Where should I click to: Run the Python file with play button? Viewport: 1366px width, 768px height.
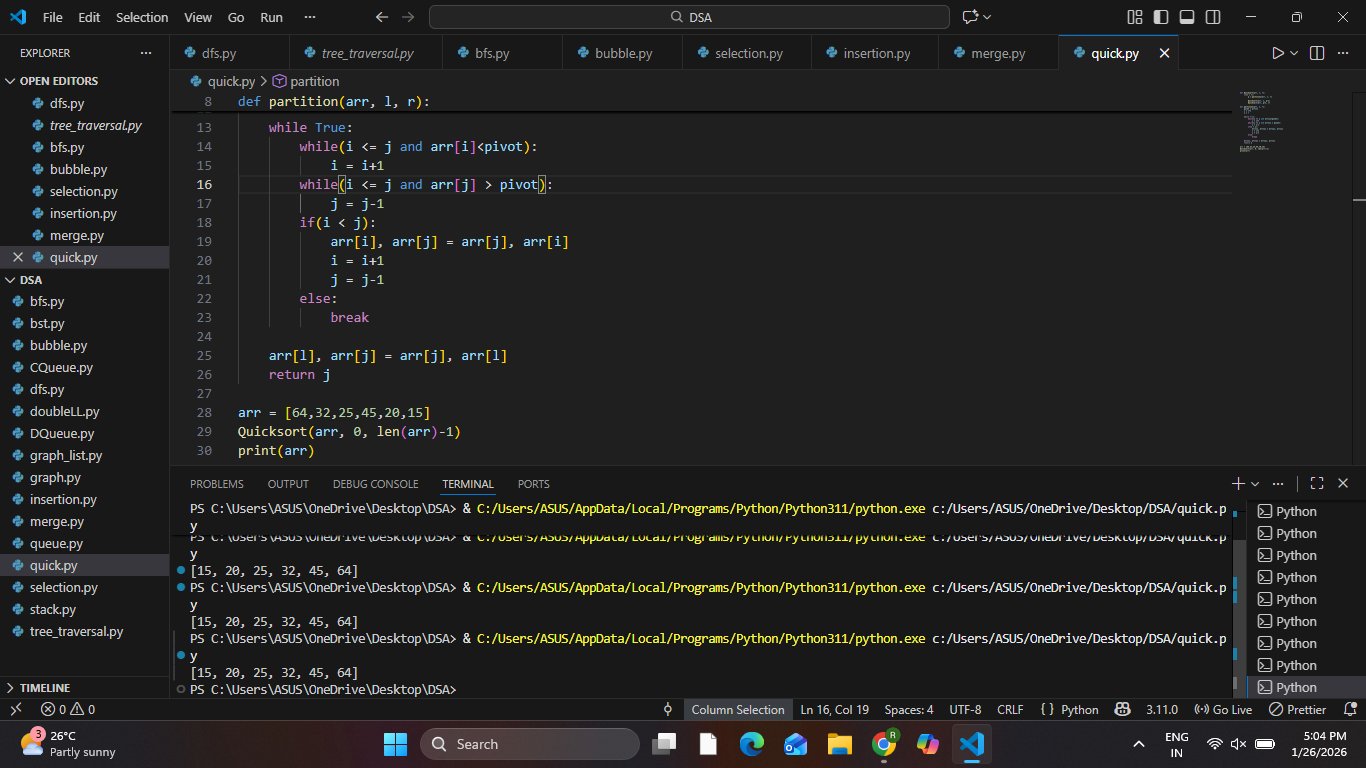(x=1277, y=53)
